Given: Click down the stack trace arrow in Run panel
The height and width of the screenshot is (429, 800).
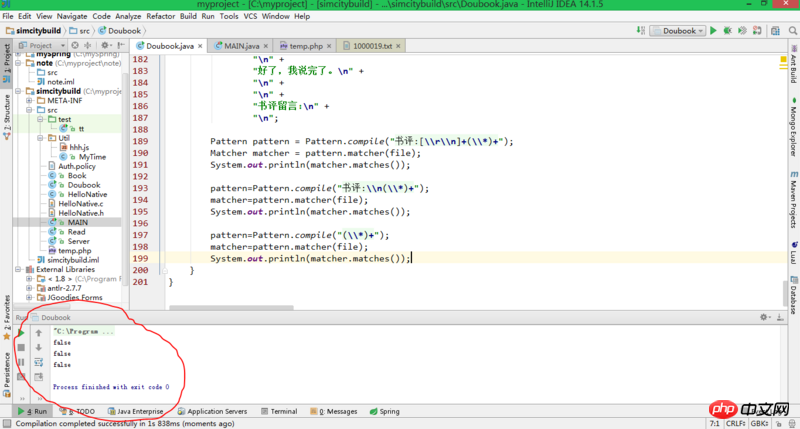Looking at the screenshot, I should pos(39,347).
